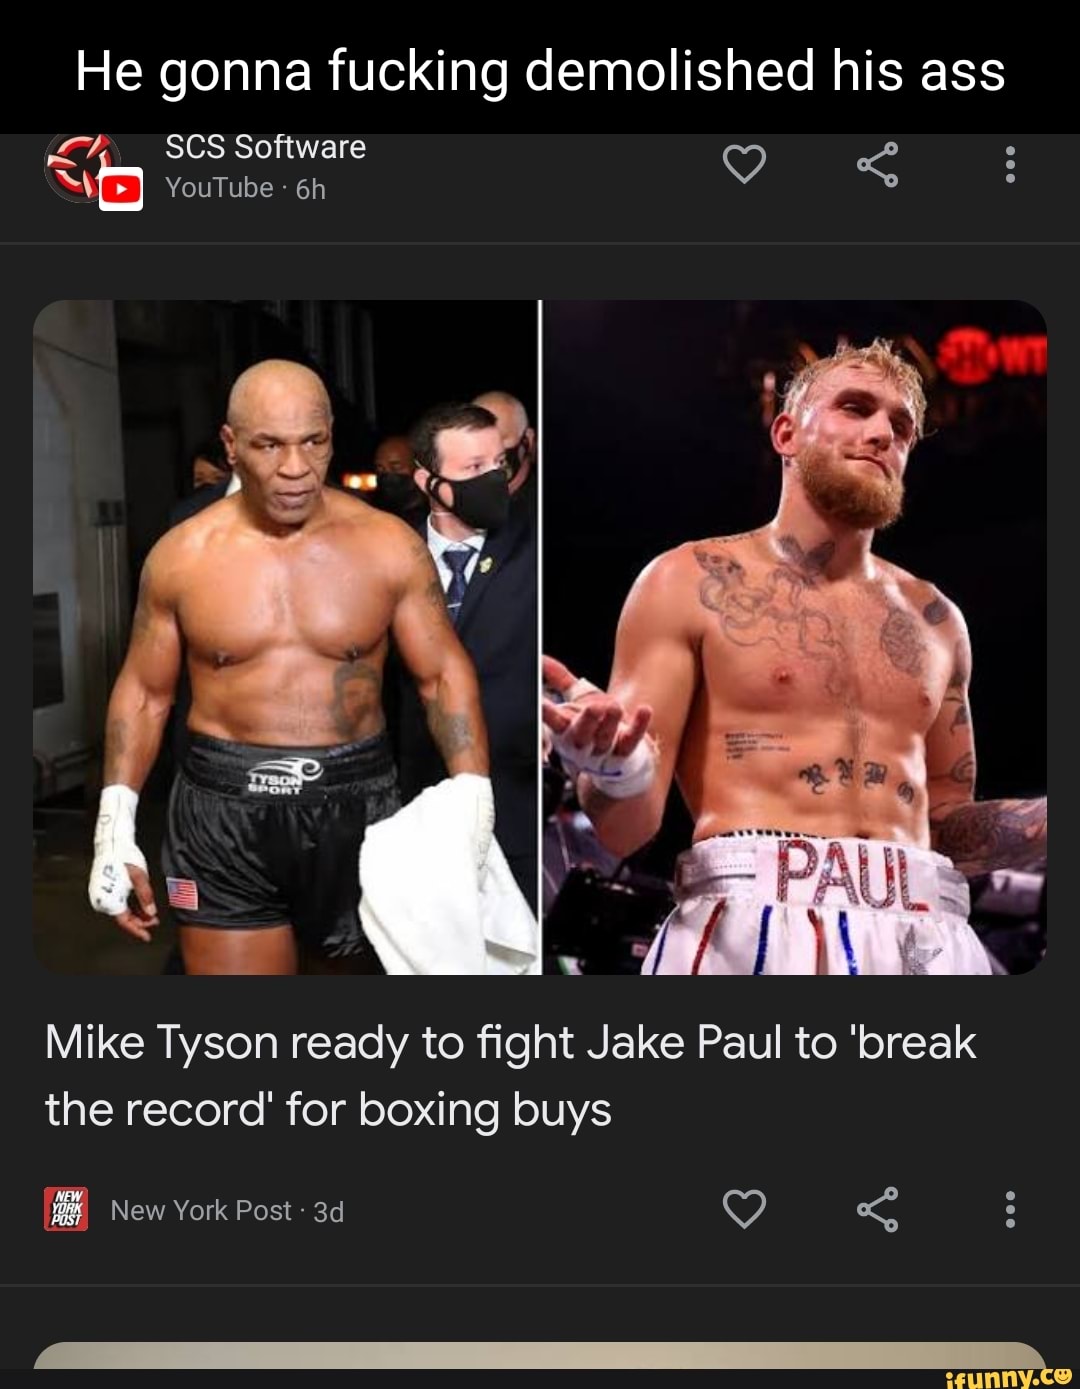The height and width of the screenshot is (1389, 1080).
Task: Open the partially visible next card below
Action: tap(540, 1355)
